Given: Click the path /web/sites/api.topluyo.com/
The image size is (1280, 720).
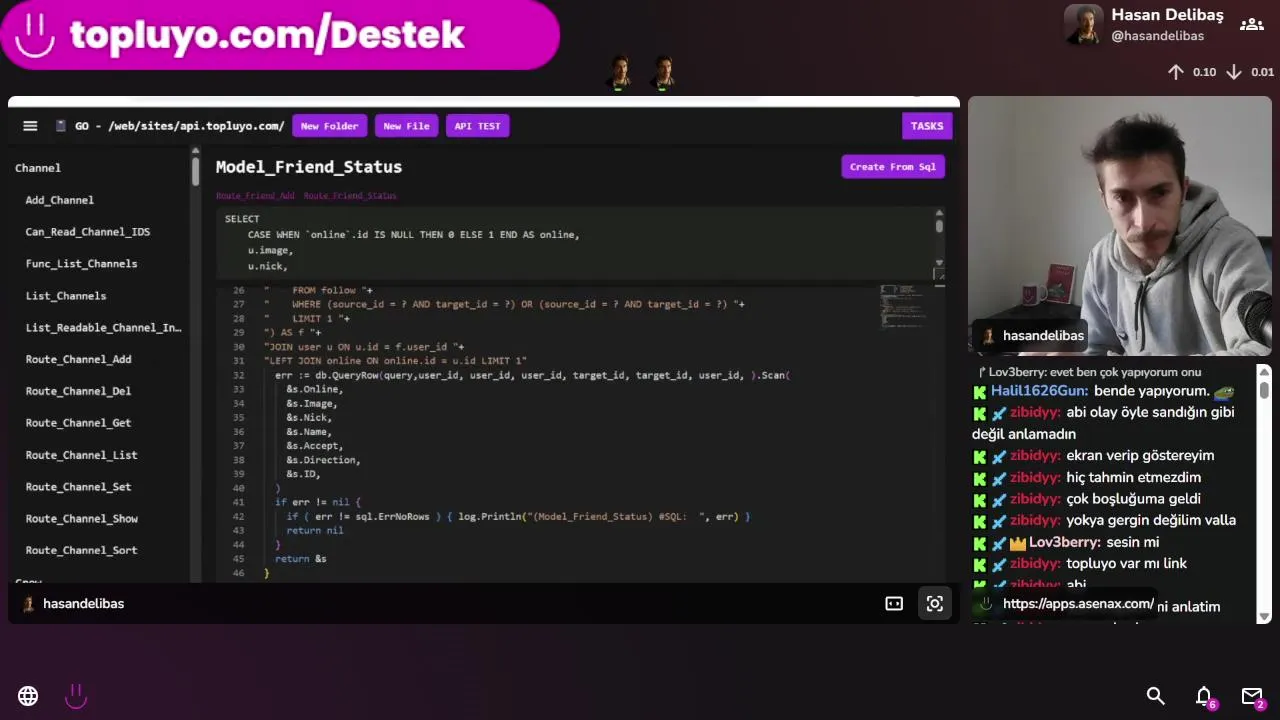Looking at the screenshot, I should tap(196, 126).
